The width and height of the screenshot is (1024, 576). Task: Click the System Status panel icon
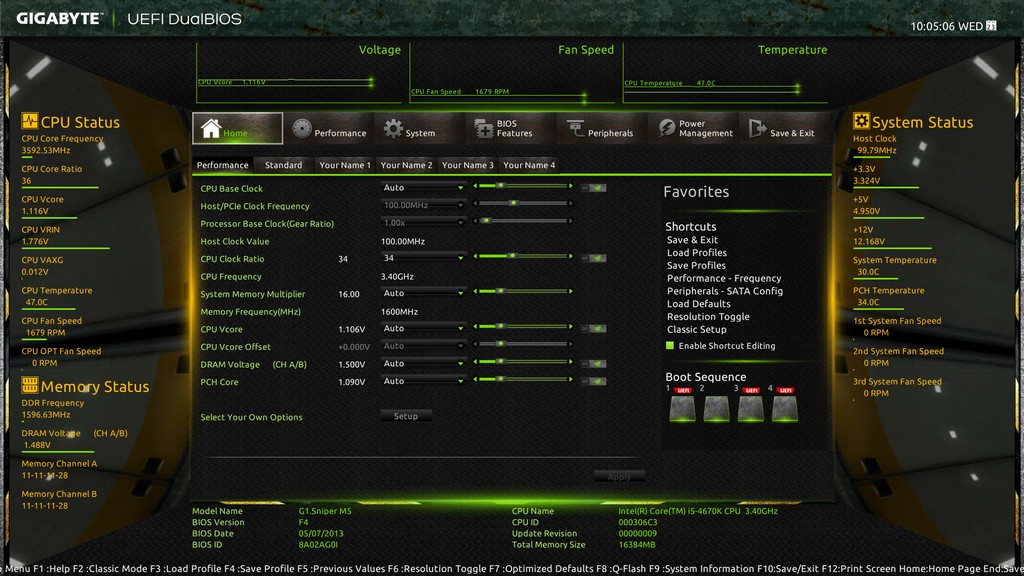point(861,121)
